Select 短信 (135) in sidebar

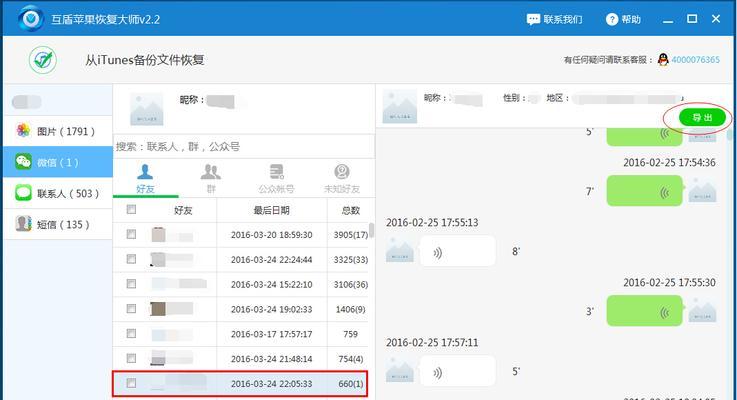(x=58, y=224)
